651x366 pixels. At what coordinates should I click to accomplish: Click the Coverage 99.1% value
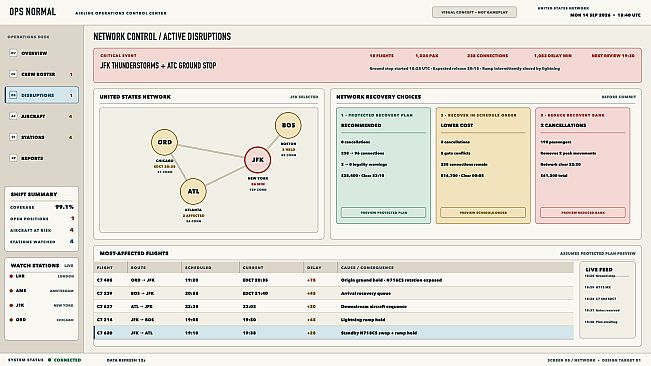pyautogui.click(x=64, y=207)
